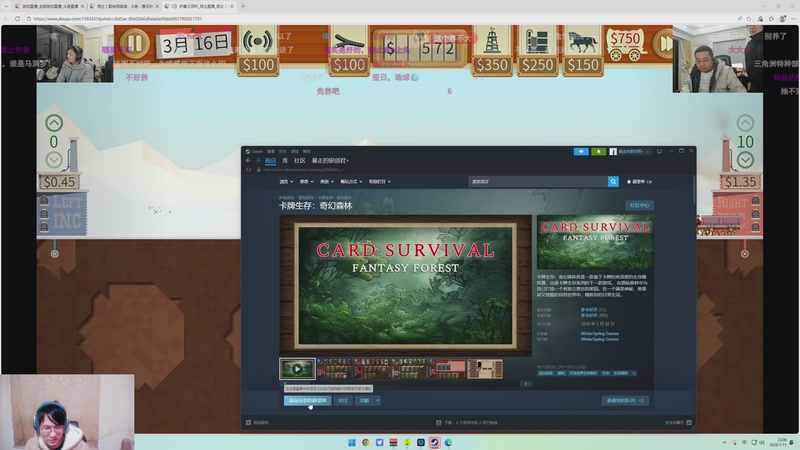This screenshot has height=450, width=800.
Task: Click the add to wishlist button
Action: coord(308,401)
